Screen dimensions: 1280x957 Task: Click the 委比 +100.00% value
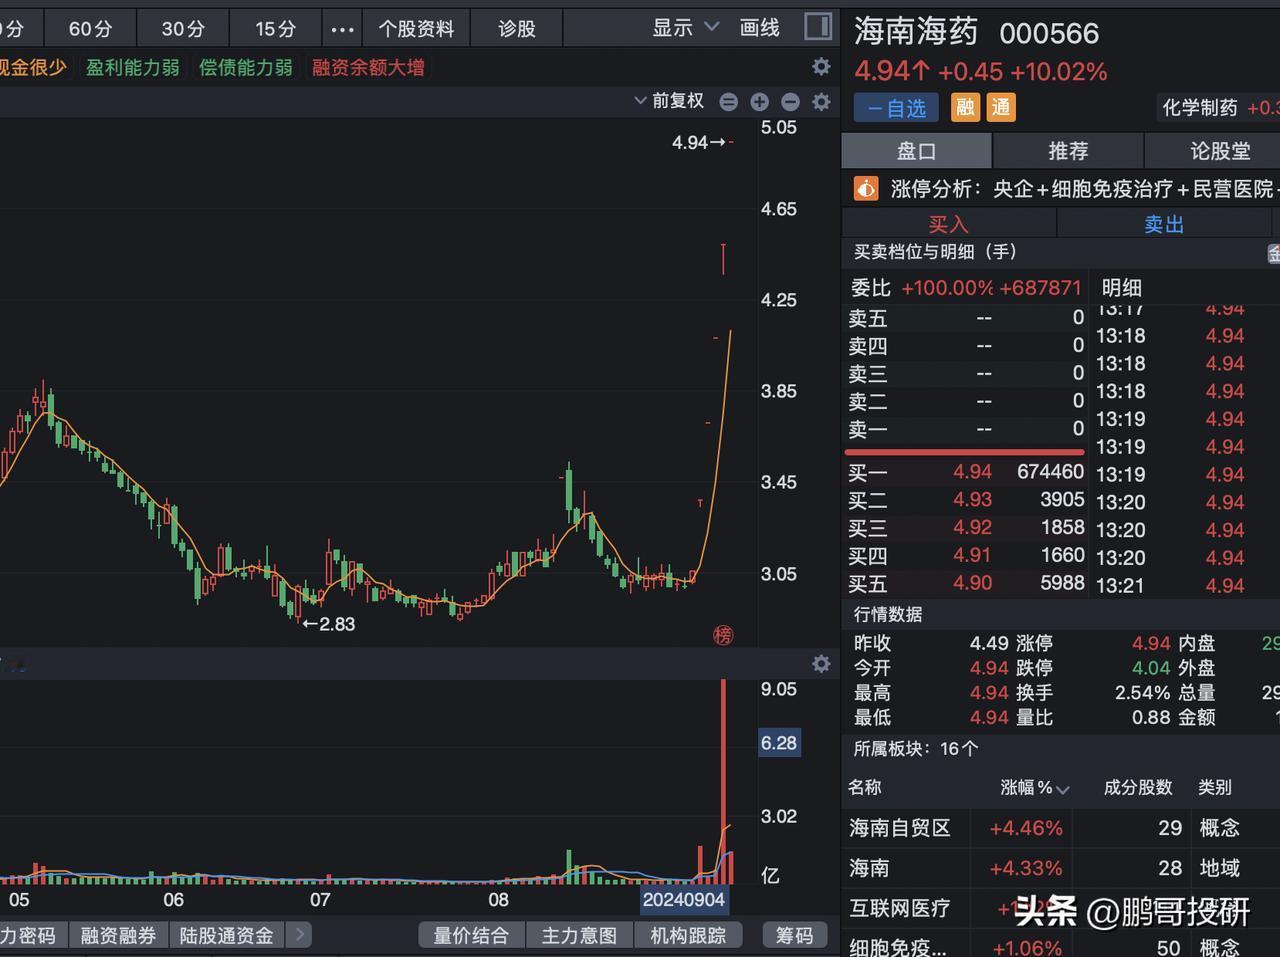coord(947,288)
